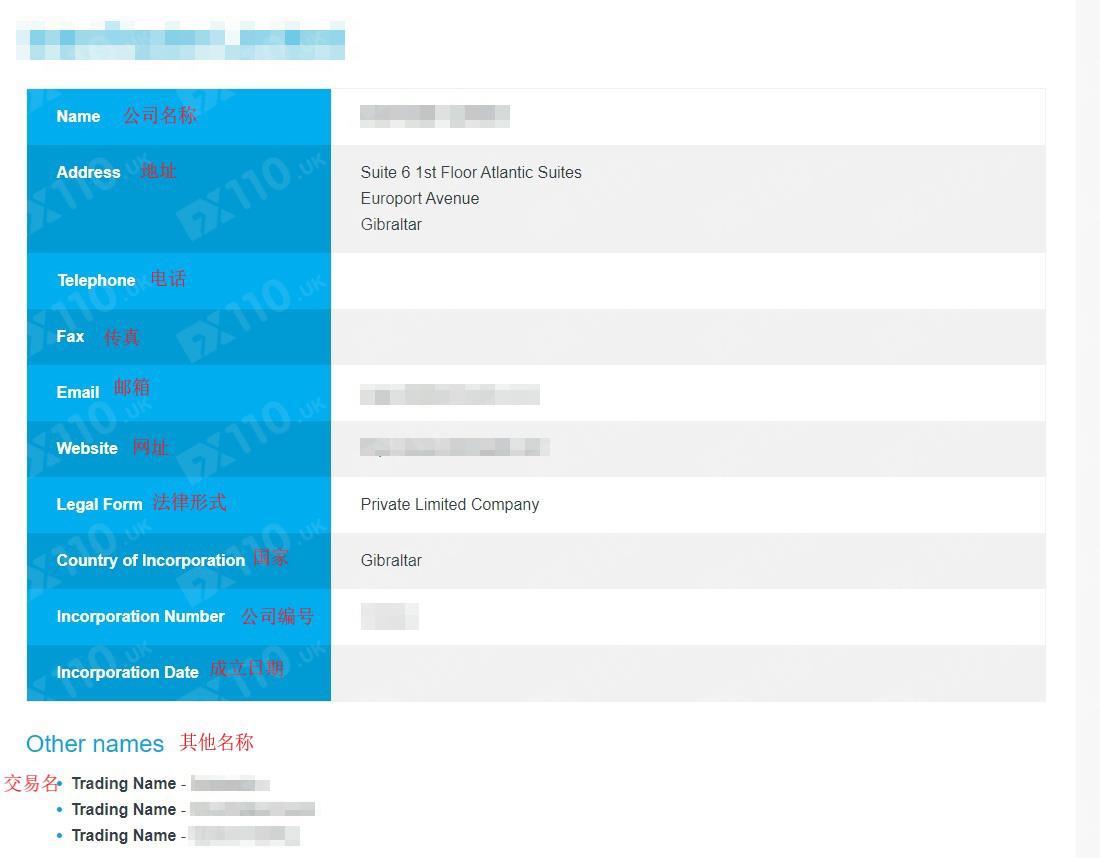Click the blurred company name value
Image resolution: width=1100 pixels, height=858 pixels.
tap(435, 116)
